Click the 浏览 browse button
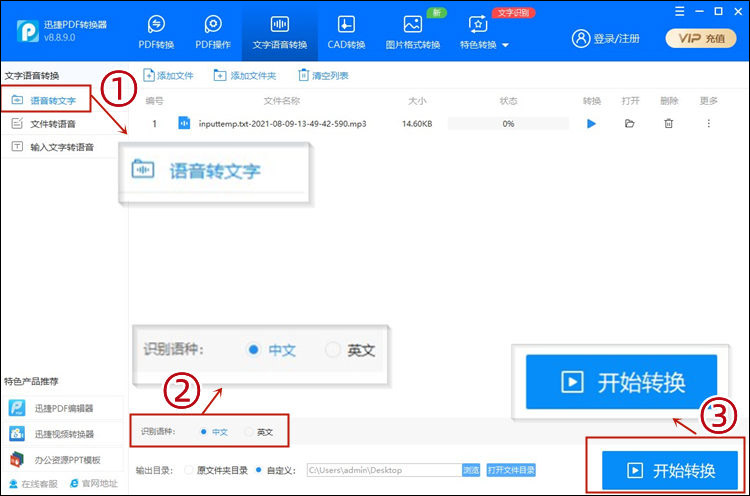 [x=471, y=470]
